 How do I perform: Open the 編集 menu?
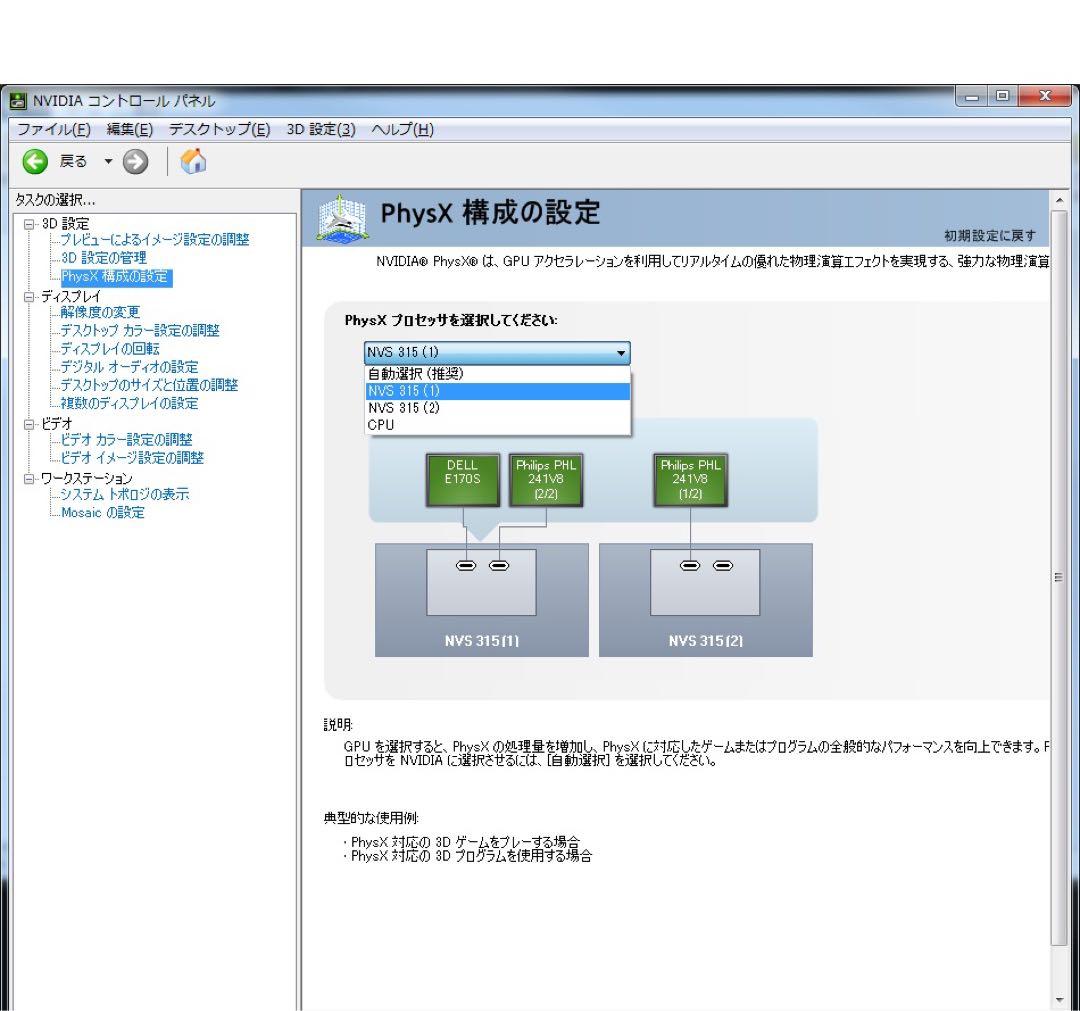tap(129, 129)
